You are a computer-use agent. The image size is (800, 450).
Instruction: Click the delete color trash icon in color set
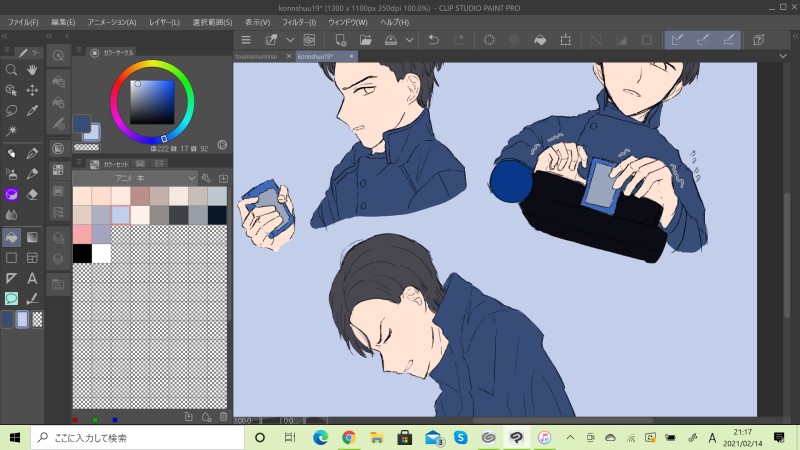coord(223,417)
